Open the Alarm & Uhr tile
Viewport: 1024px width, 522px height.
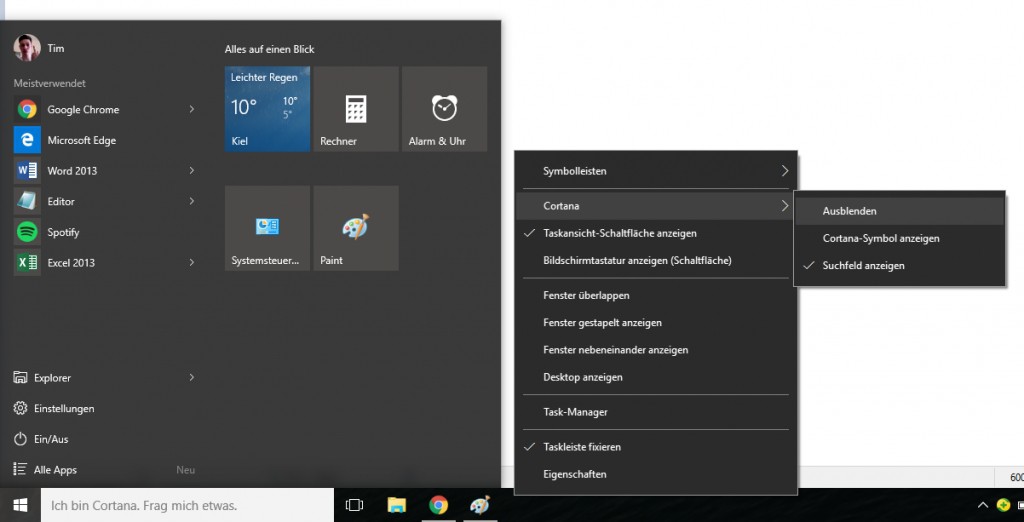point(444,109)
